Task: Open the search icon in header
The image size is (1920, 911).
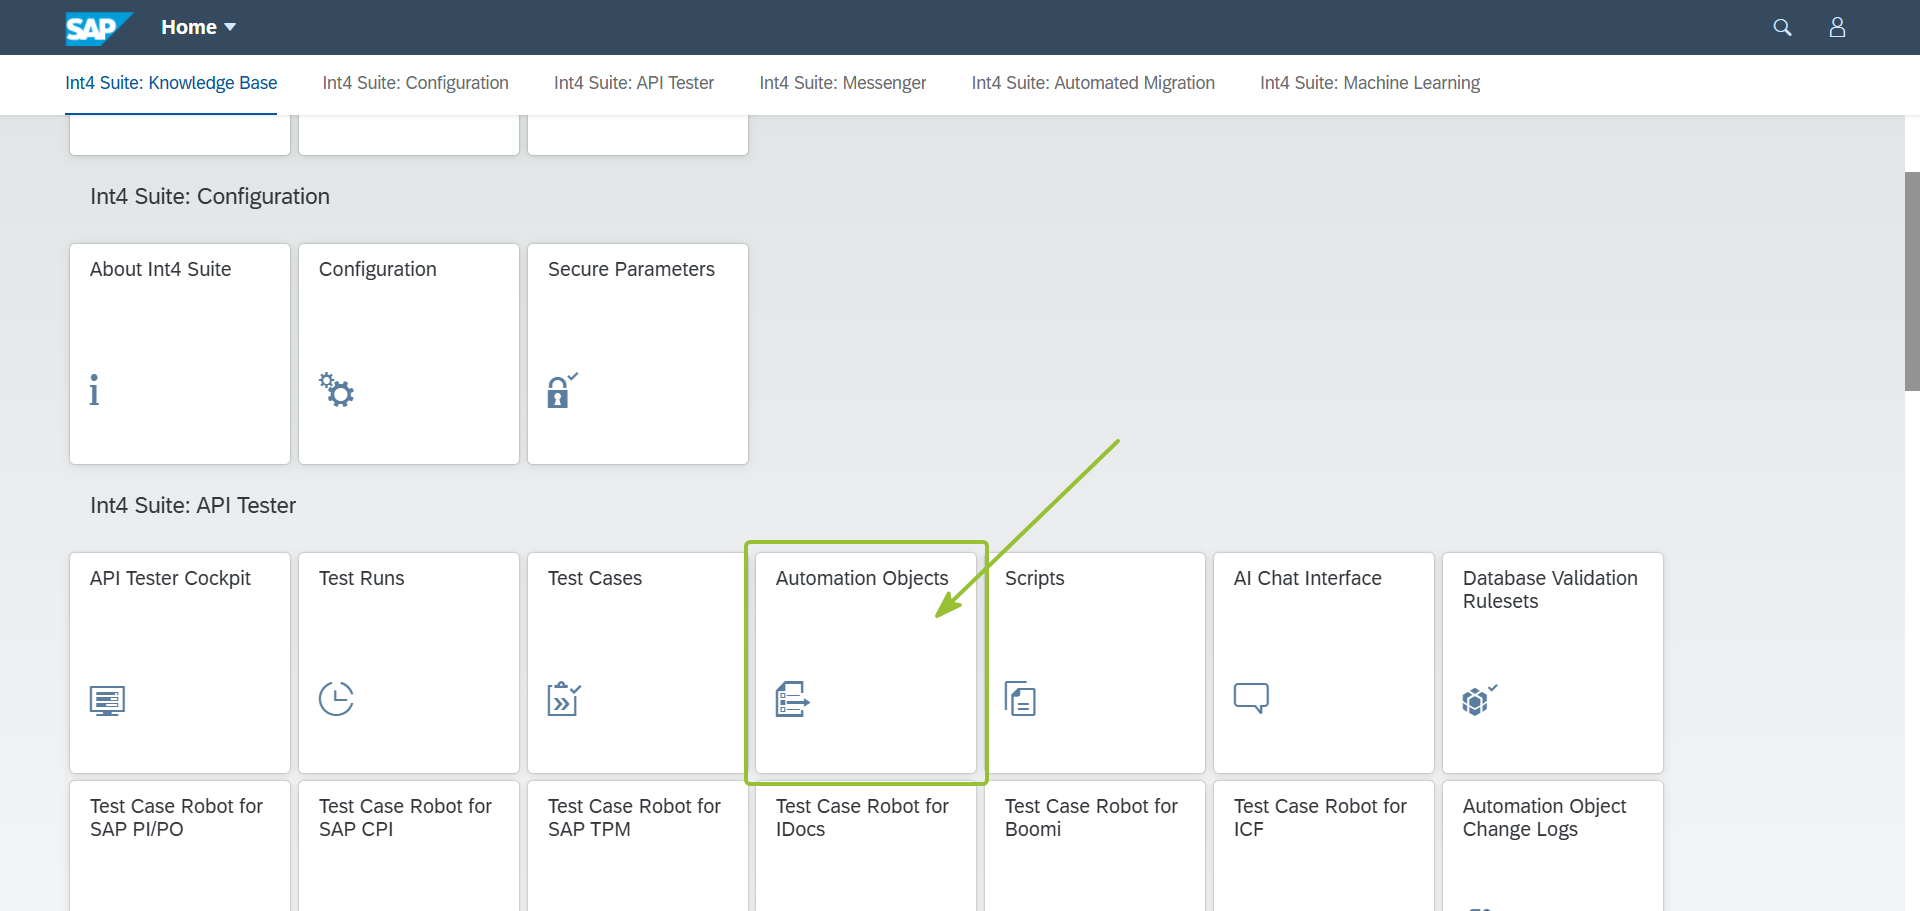Action: pyautogui.click(x=1782, y=27)
